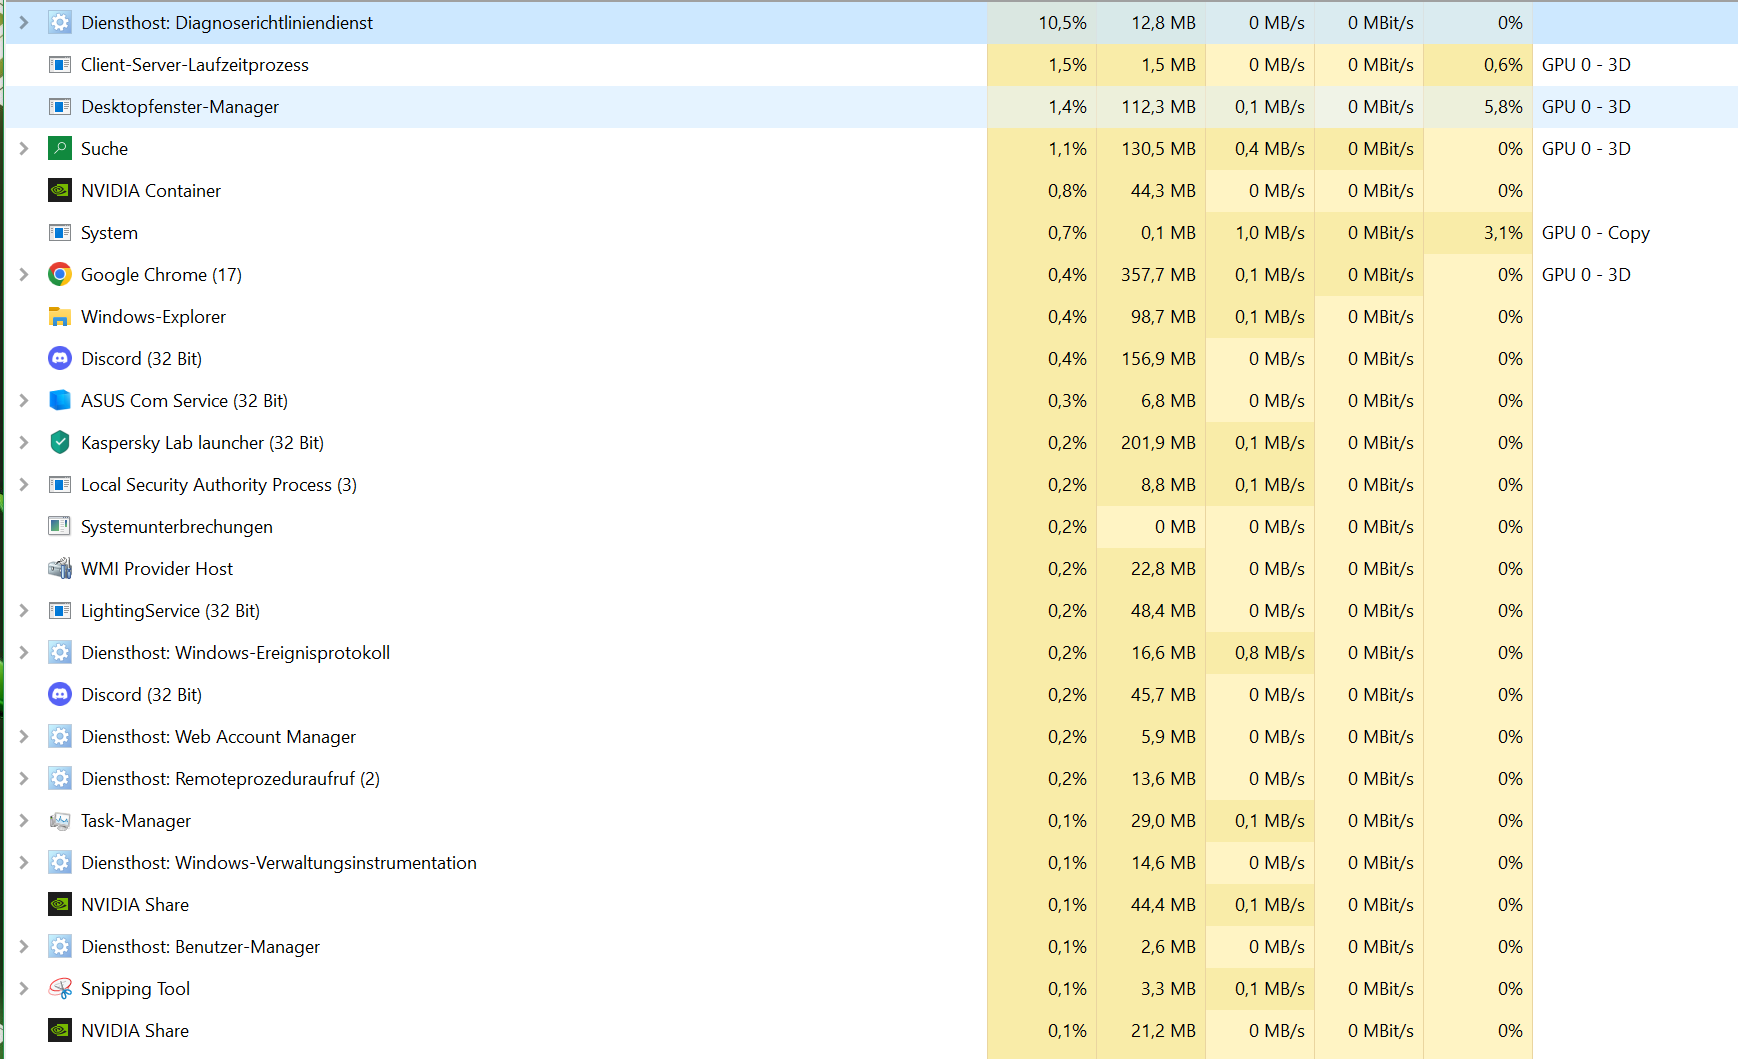Click the Desktopfenster-Manager process icon
The height and width of the screenshot is (1059, 1738).
point(60,106)
